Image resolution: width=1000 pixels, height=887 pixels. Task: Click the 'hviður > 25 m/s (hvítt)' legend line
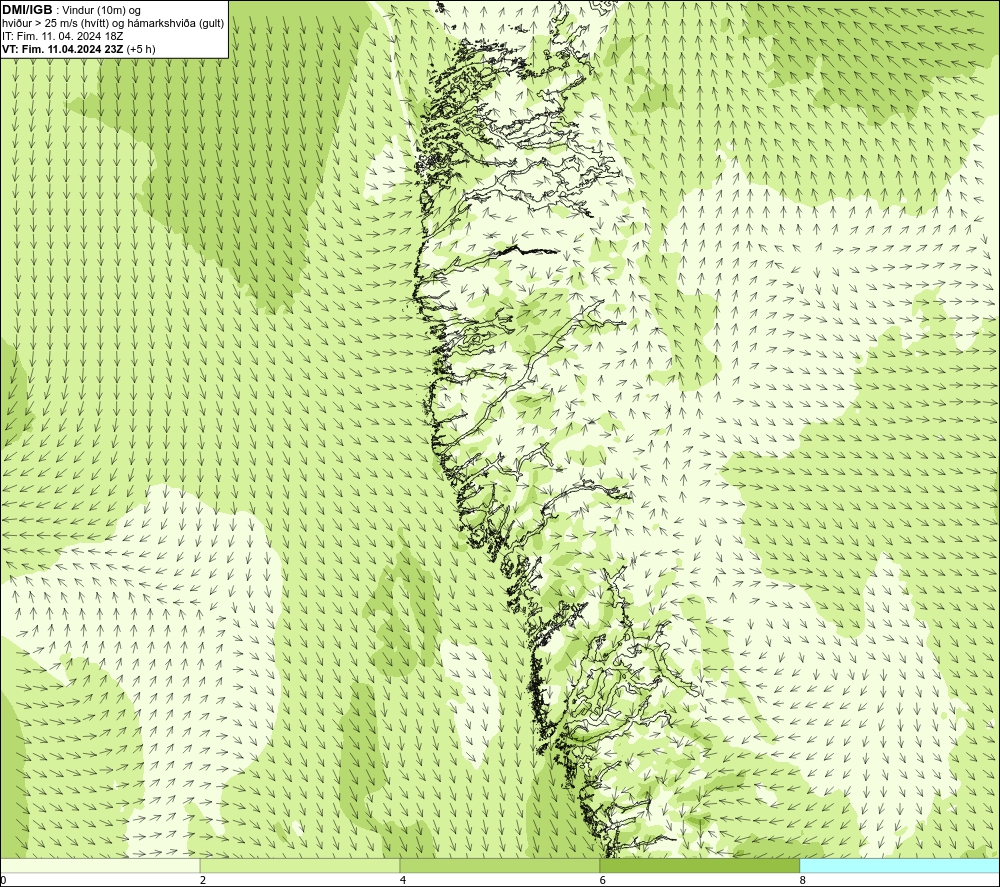tap(113, 24)
